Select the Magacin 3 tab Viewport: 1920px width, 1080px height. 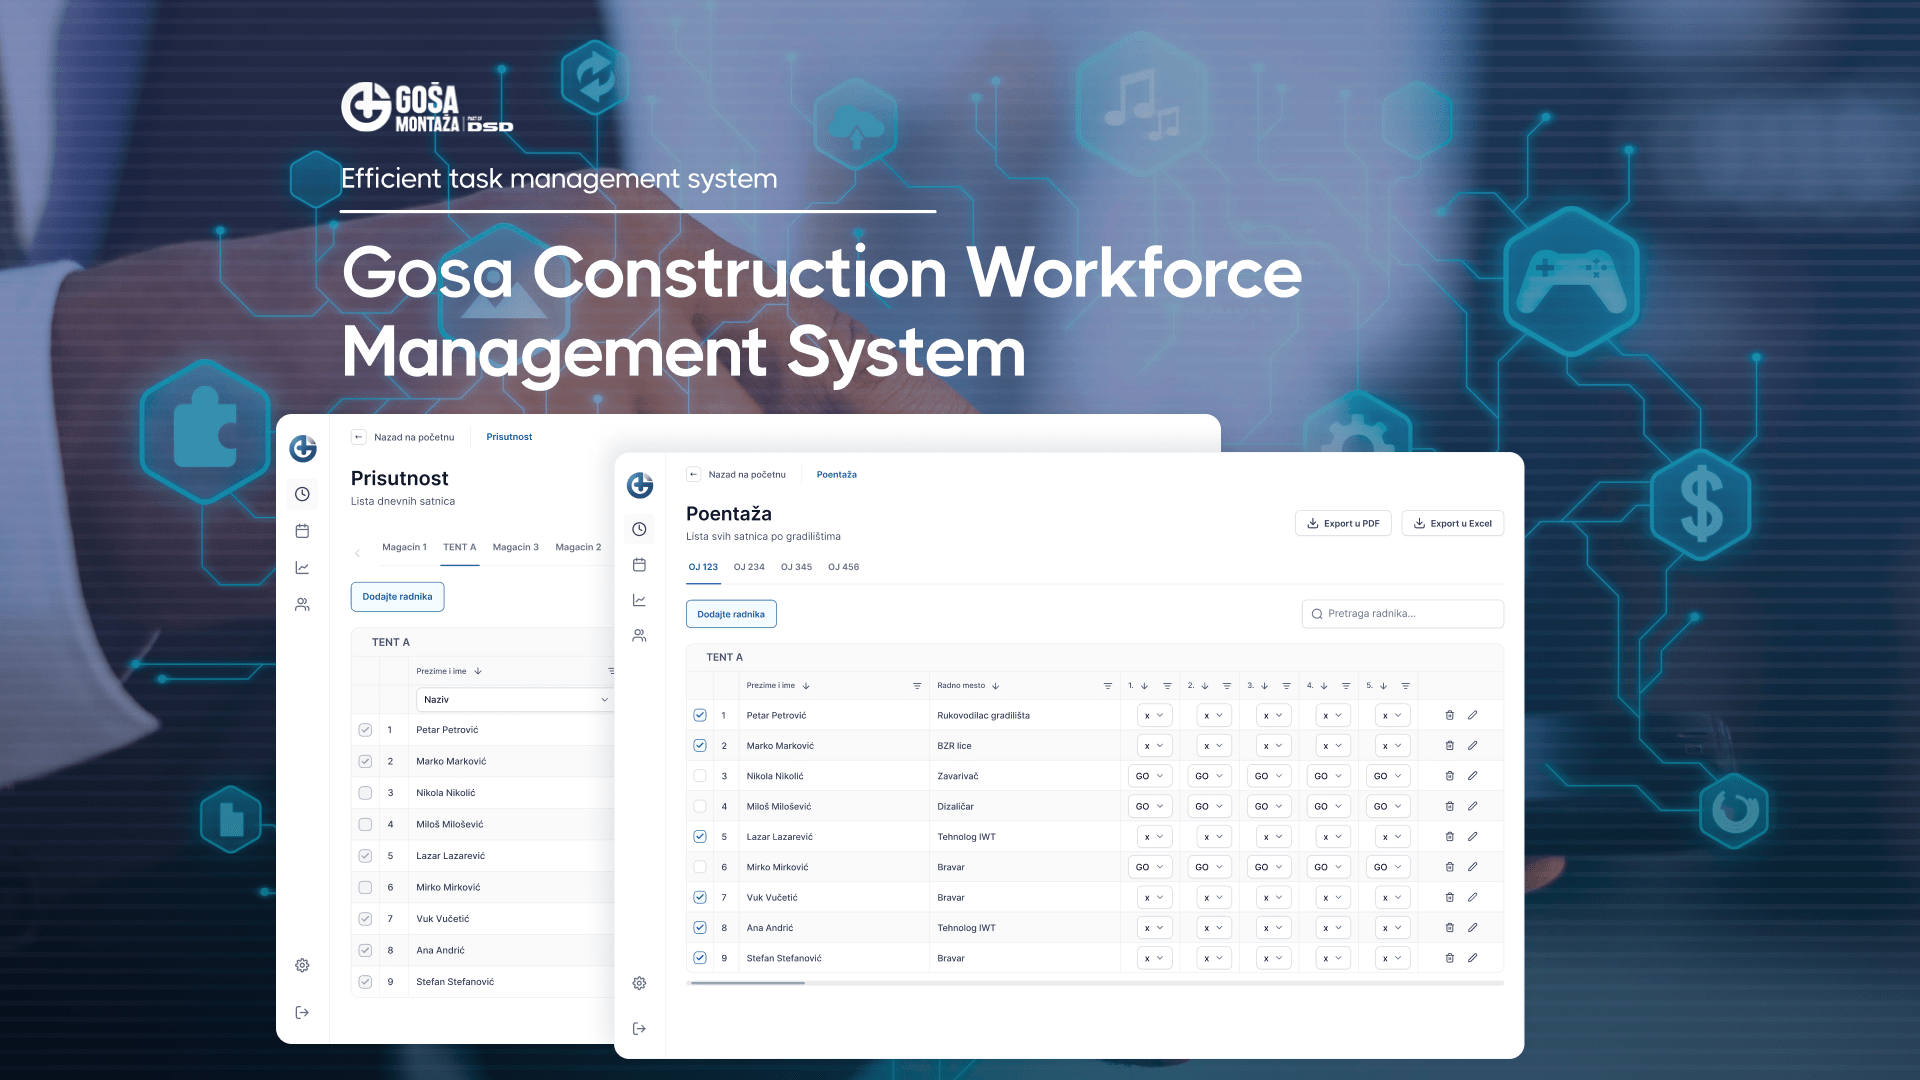516,547
